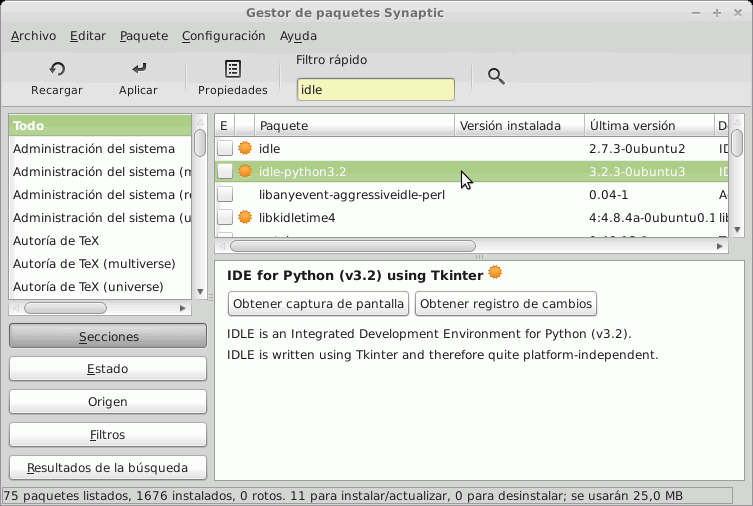This screenshot has width=753, height=506.
Task: Mark the idle package checkbox
Action: [225, 148]
